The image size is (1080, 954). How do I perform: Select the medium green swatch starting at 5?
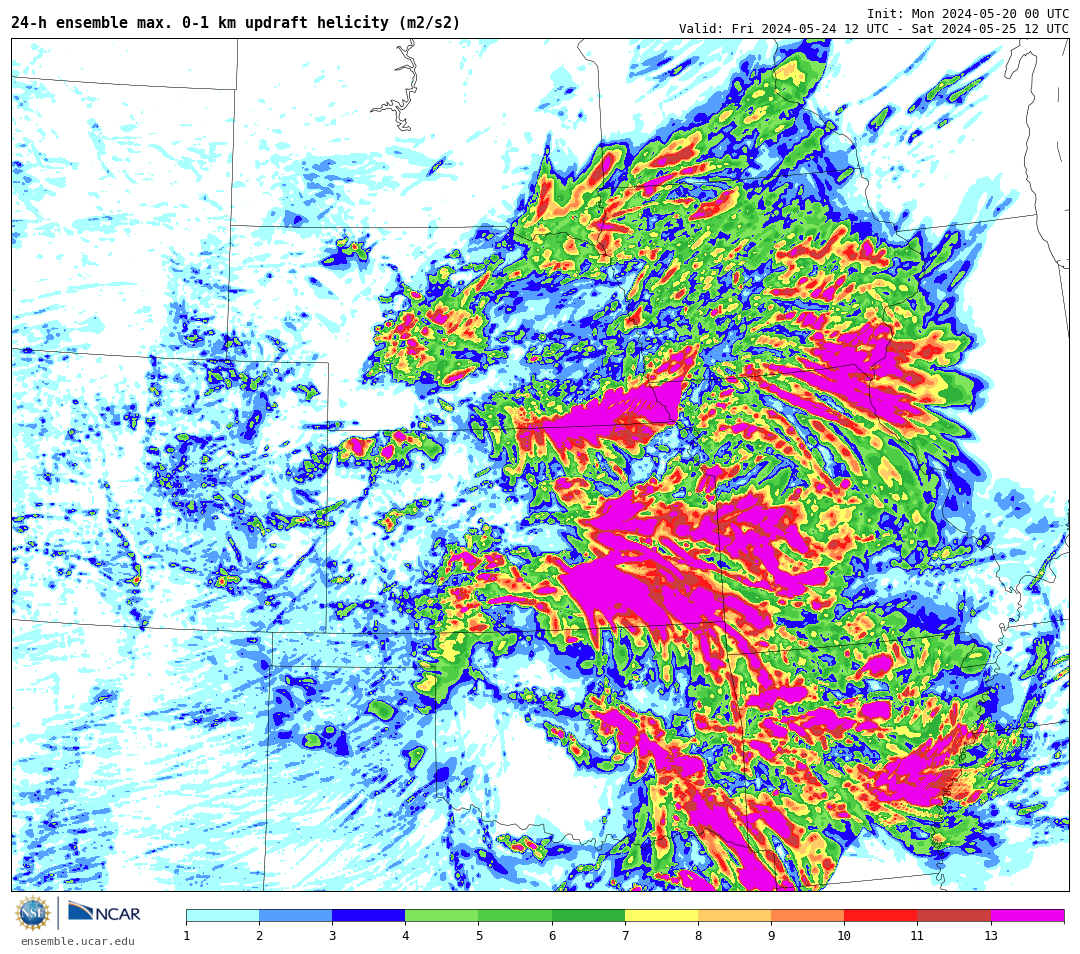click(x=515, y=915)
